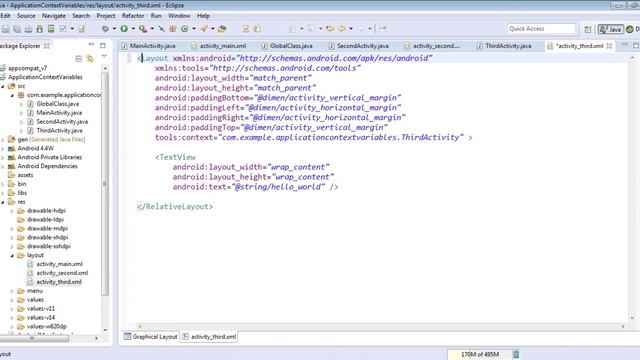The image size is (640, 360).
Task: Click the green New Java Class icon
Action: [184, 29]
